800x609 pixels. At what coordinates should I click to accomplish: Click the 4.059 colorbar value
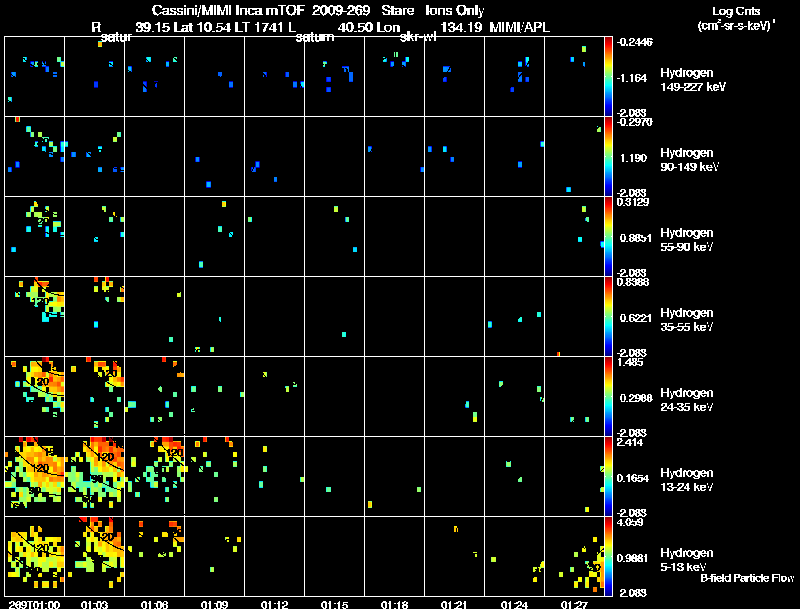pyautogui.click(x=630, y=522)
